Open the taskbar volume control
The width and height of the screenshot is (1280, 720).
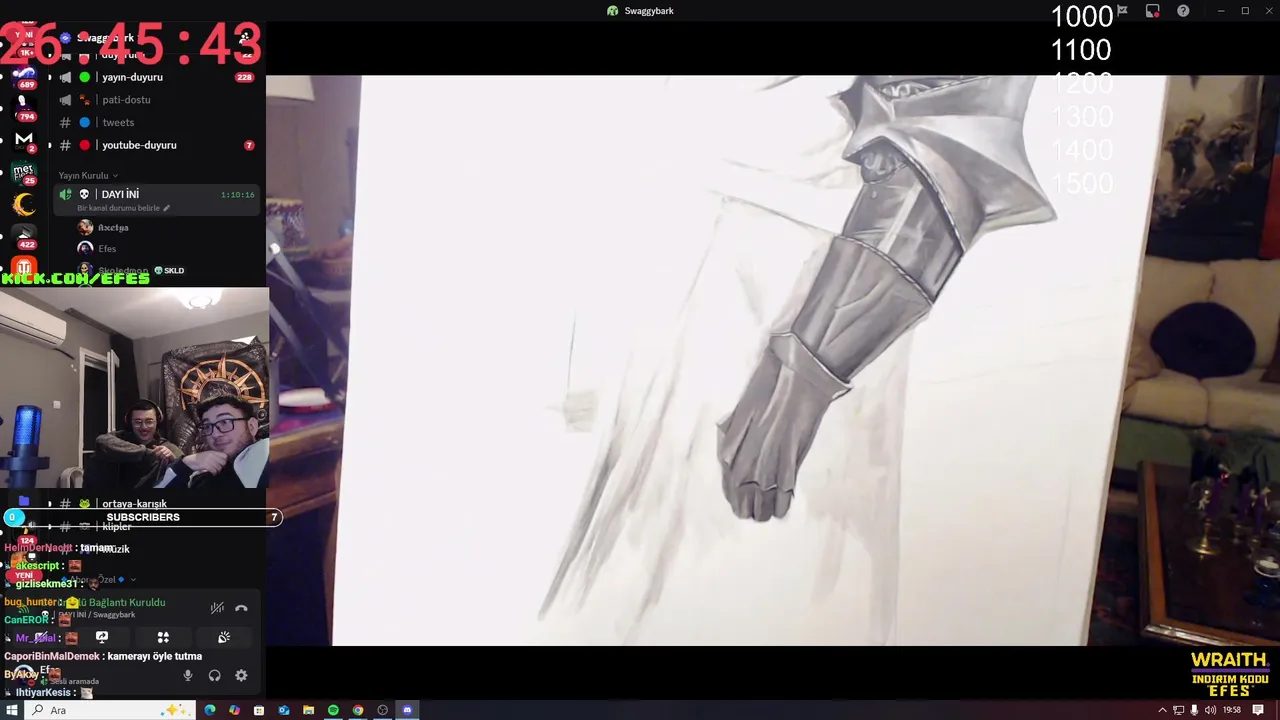click(x=1210, y=710)
